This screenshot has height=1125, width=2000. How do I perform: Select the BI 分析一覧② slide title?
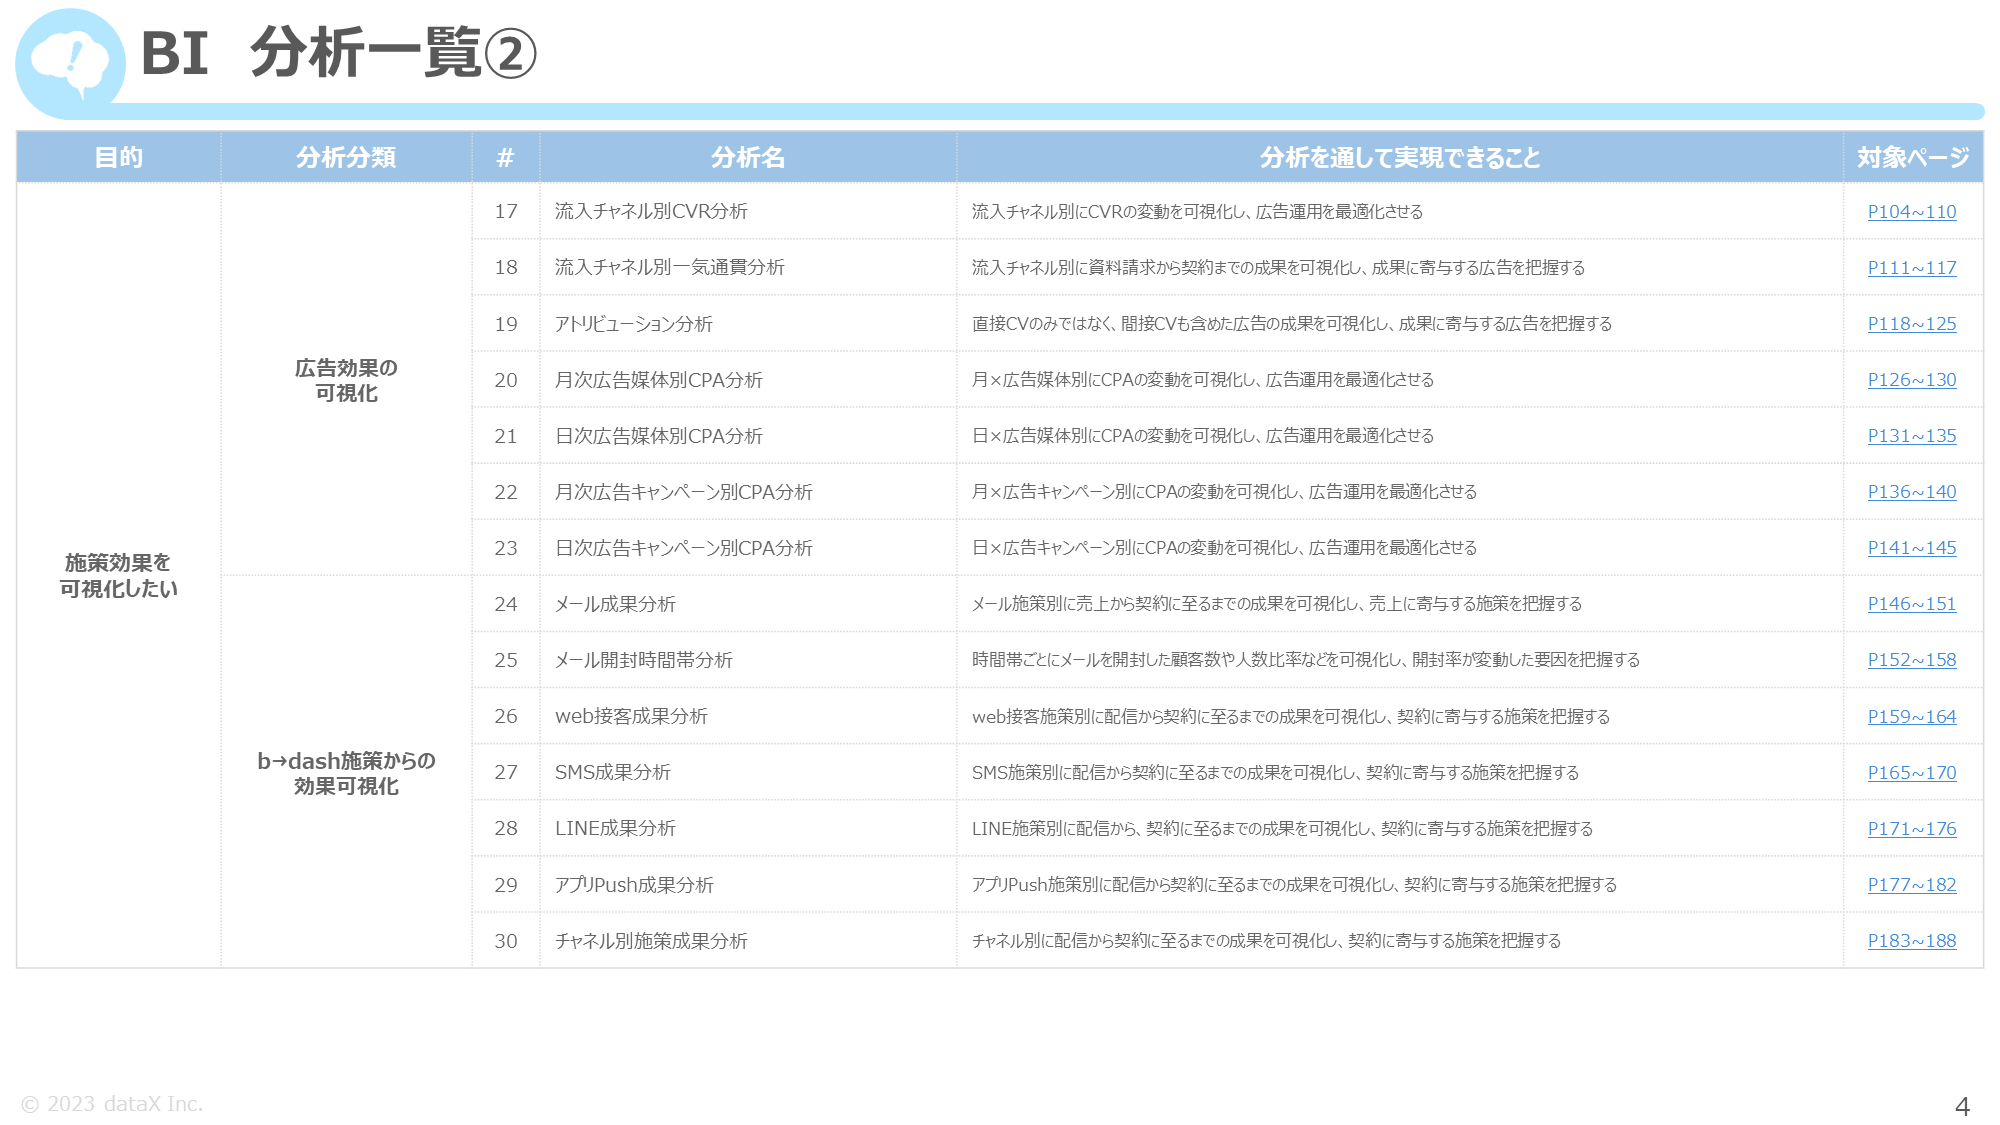pyautogui.click(x=338, y=53)
